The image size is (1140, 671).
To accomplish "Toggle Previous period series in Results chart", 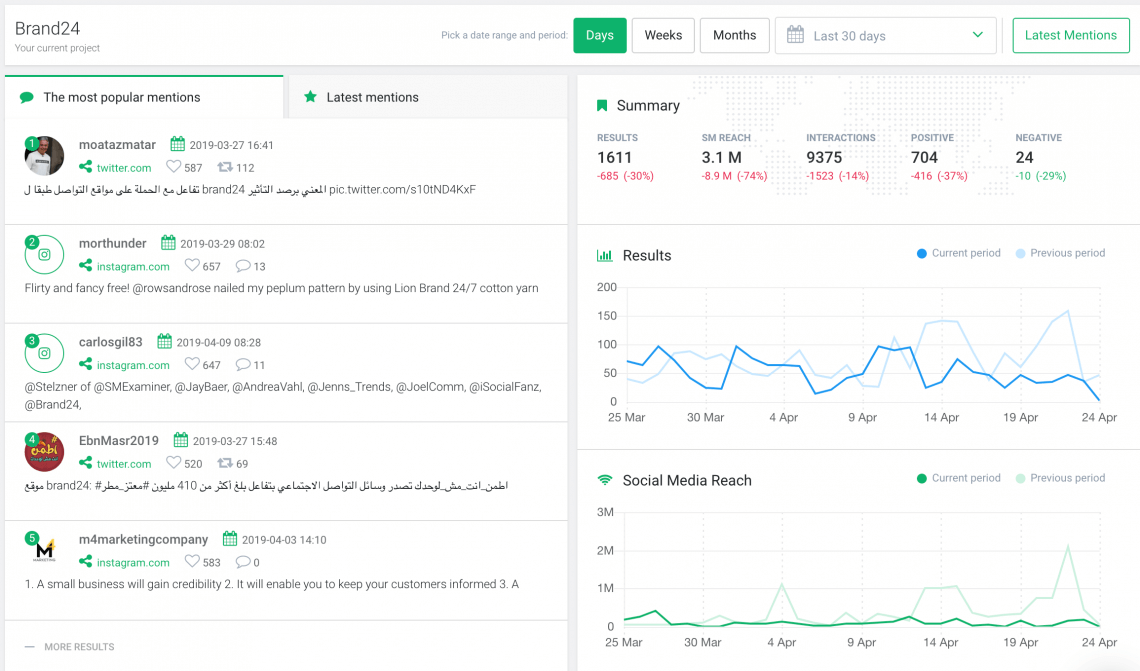I will pos(1061,253).
